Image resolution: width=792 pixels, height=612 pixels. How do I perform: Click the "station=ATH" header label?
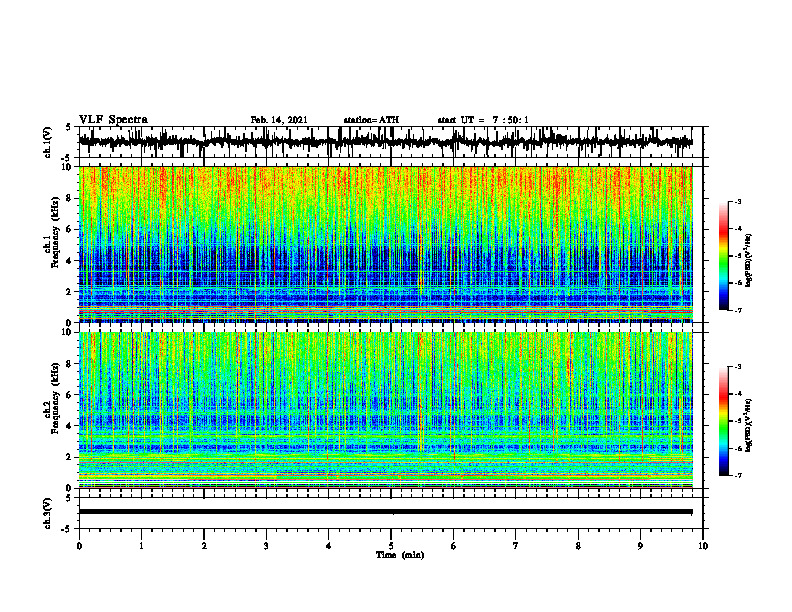(x=371, y=120)
